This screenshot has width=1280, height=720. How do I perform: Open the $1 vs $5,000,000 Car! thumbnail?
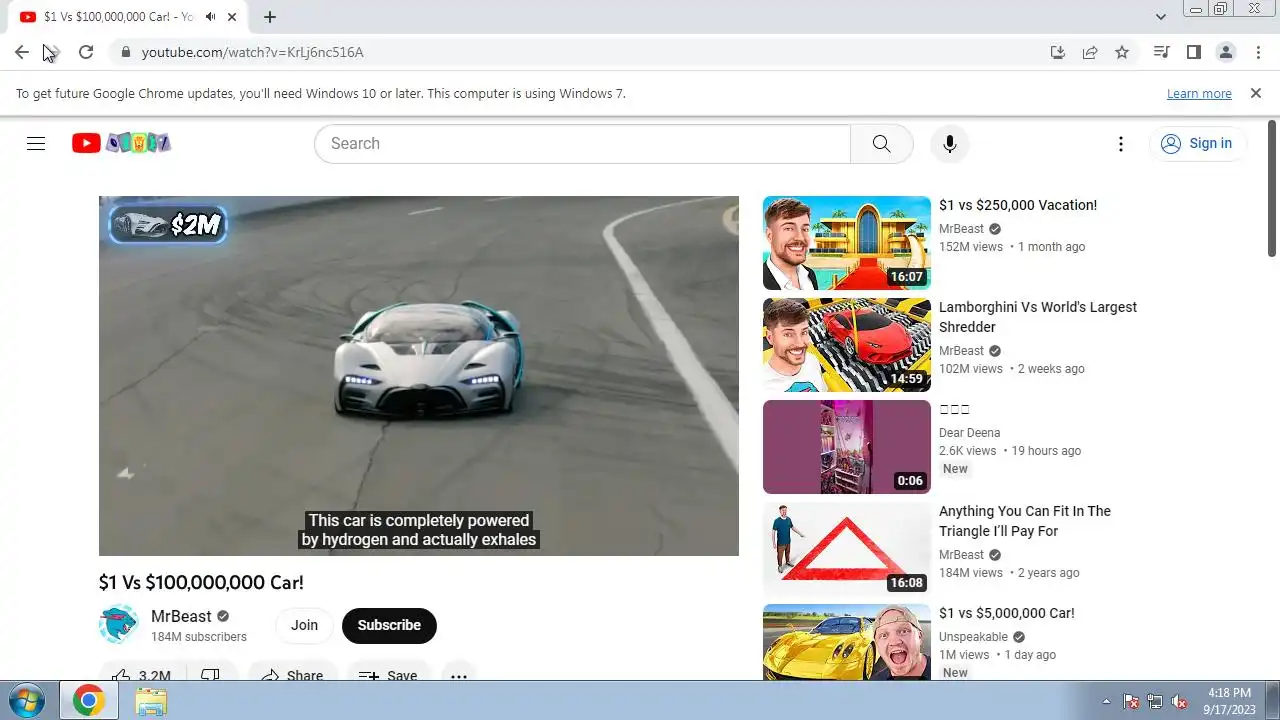point(847,642)
